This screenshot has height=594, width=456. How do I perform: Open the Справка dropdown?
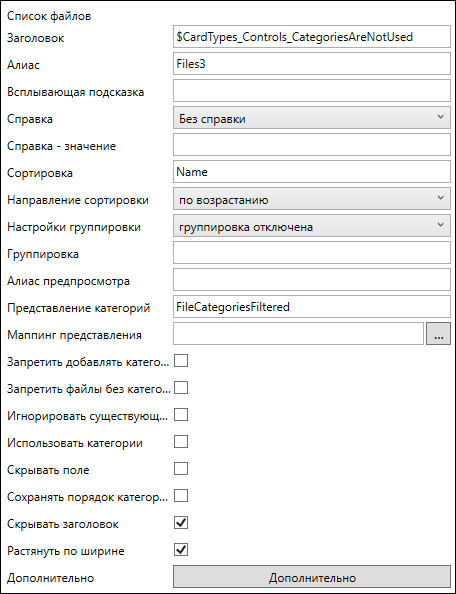point(312,118)
